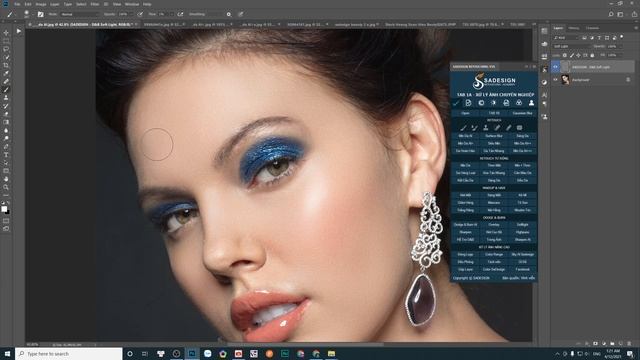Click the checkmark icon in Sadesign panel

(456, 103)
